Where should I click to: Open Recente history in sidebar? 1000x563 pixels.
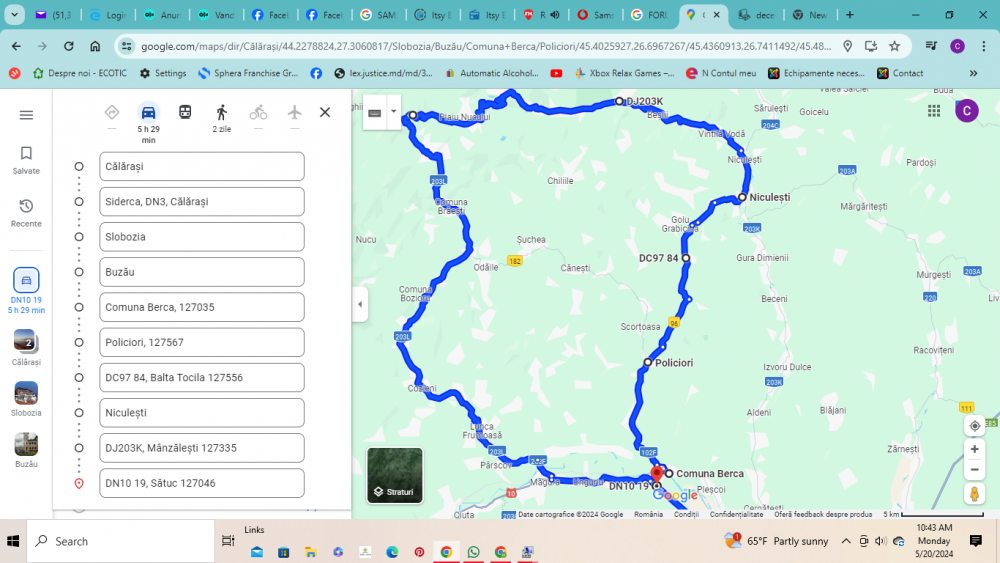tap(26, 212)
